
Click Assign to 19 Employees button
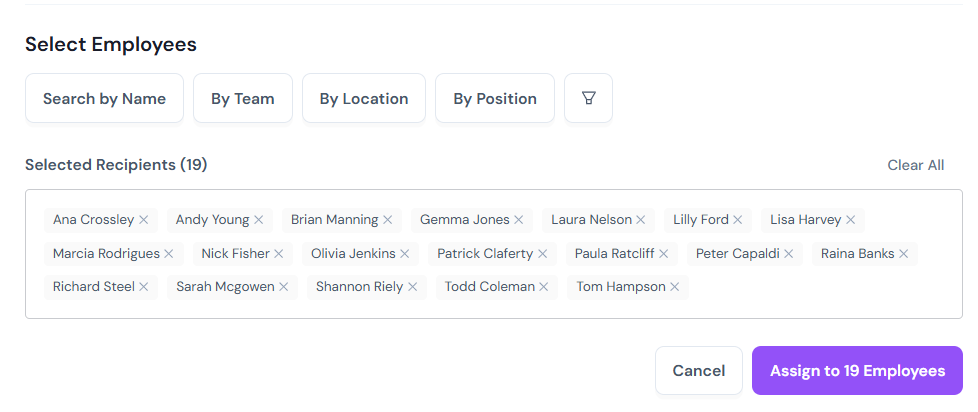858,371
